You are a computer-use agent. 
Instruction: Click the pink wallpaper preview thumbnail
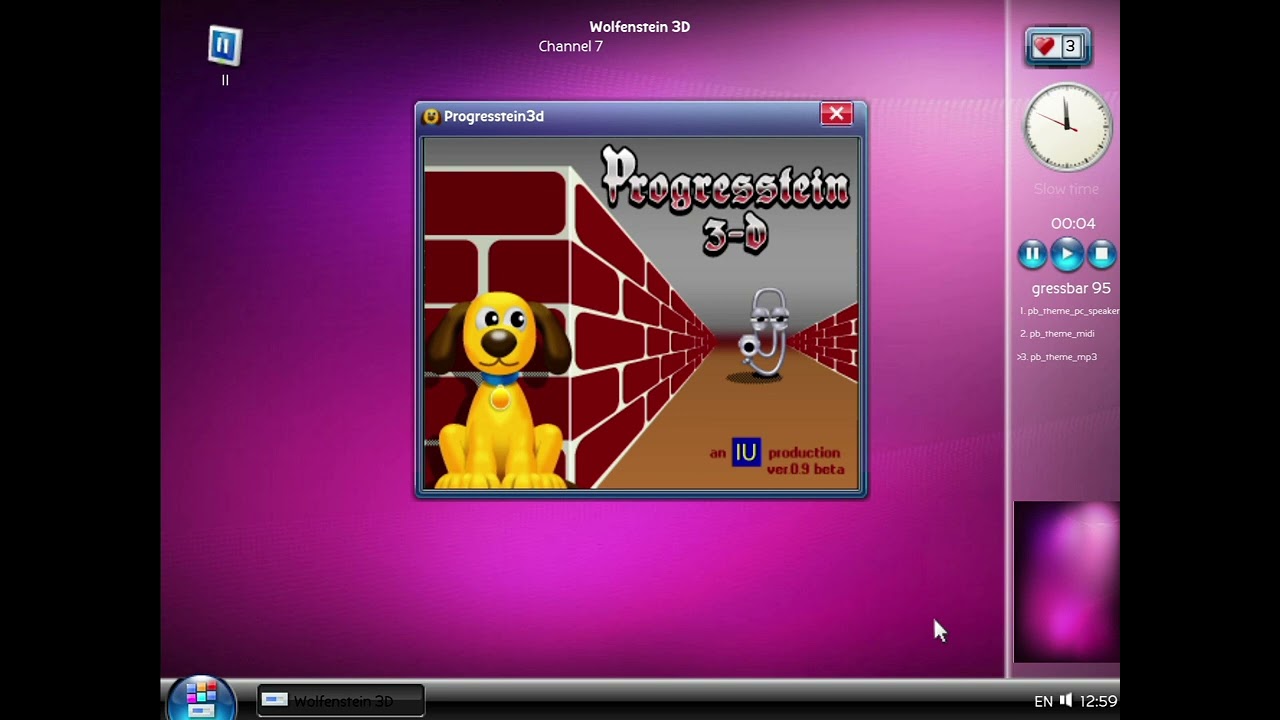point(1067,582)
